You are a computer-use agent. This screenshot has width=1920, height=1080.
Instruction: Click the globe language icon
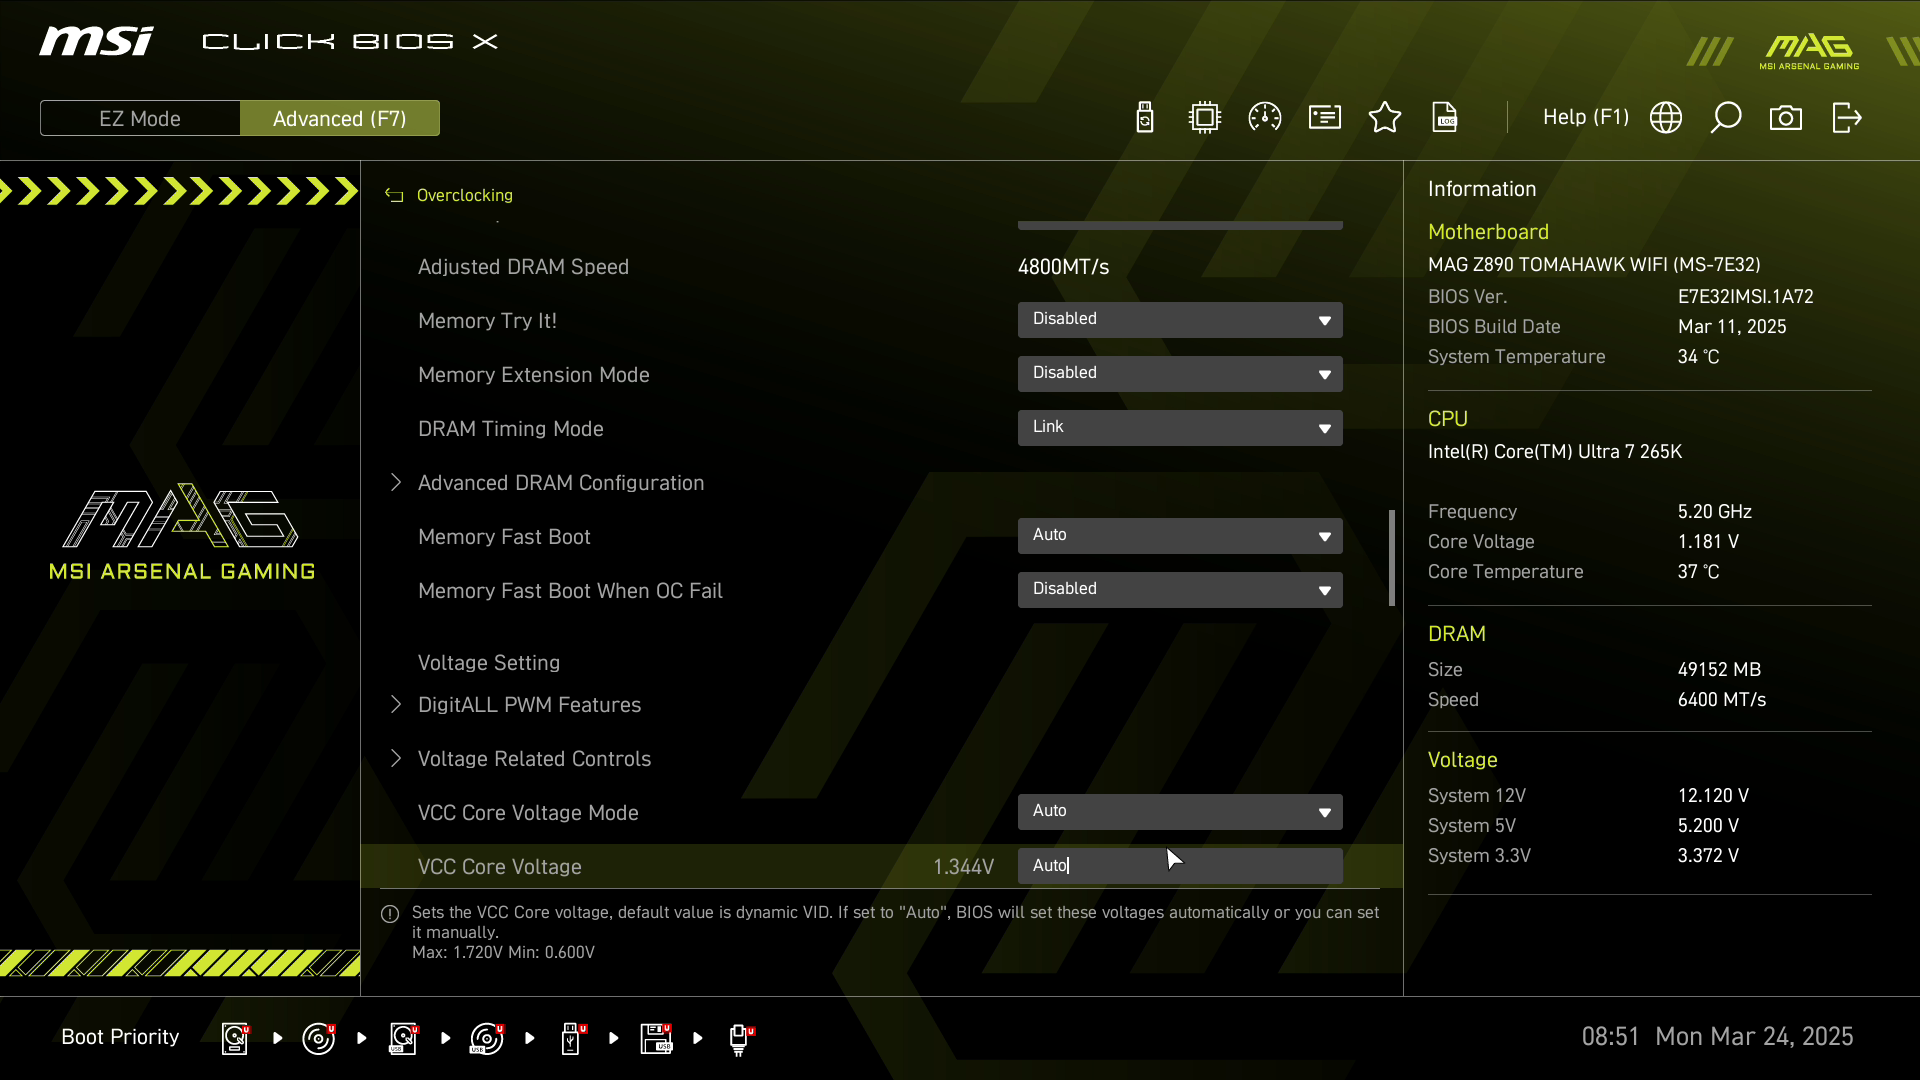click(1666, 118)
